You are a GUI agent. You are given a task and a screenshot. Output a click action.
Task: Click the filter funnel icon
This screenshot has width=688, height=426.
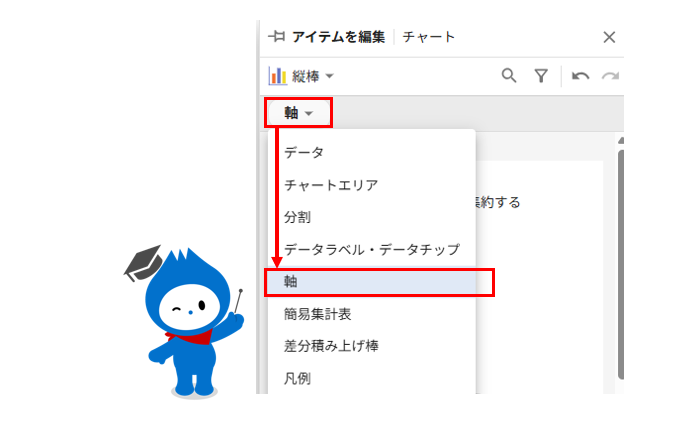point(541,76)
